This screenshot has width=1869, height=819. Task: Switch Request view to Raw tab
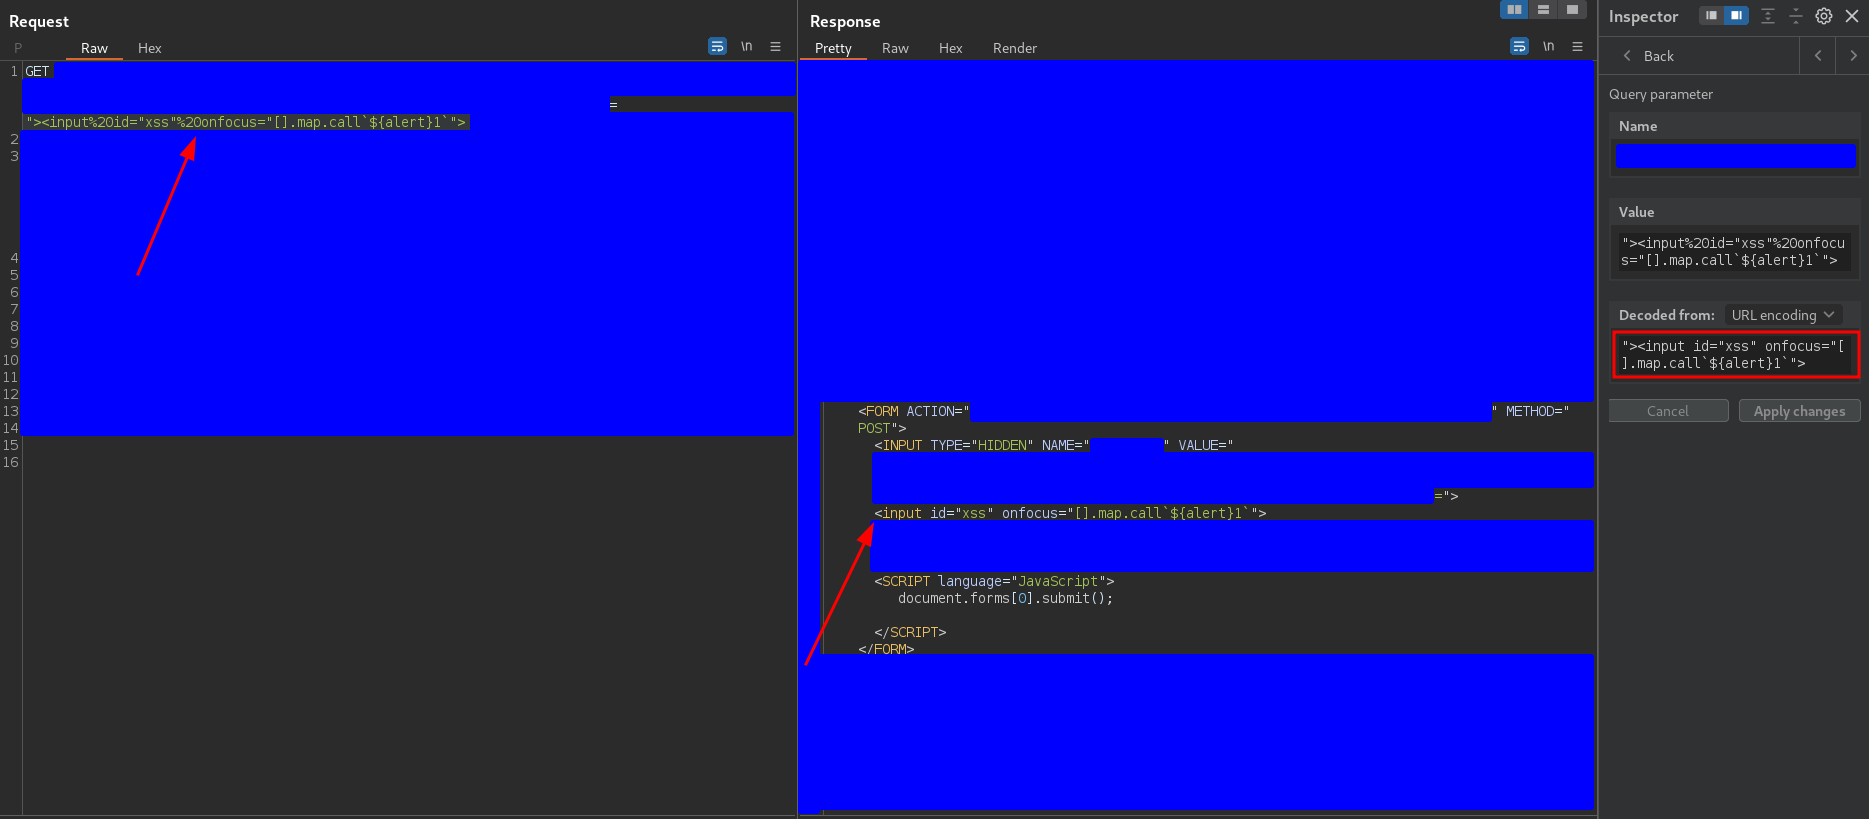94,48
